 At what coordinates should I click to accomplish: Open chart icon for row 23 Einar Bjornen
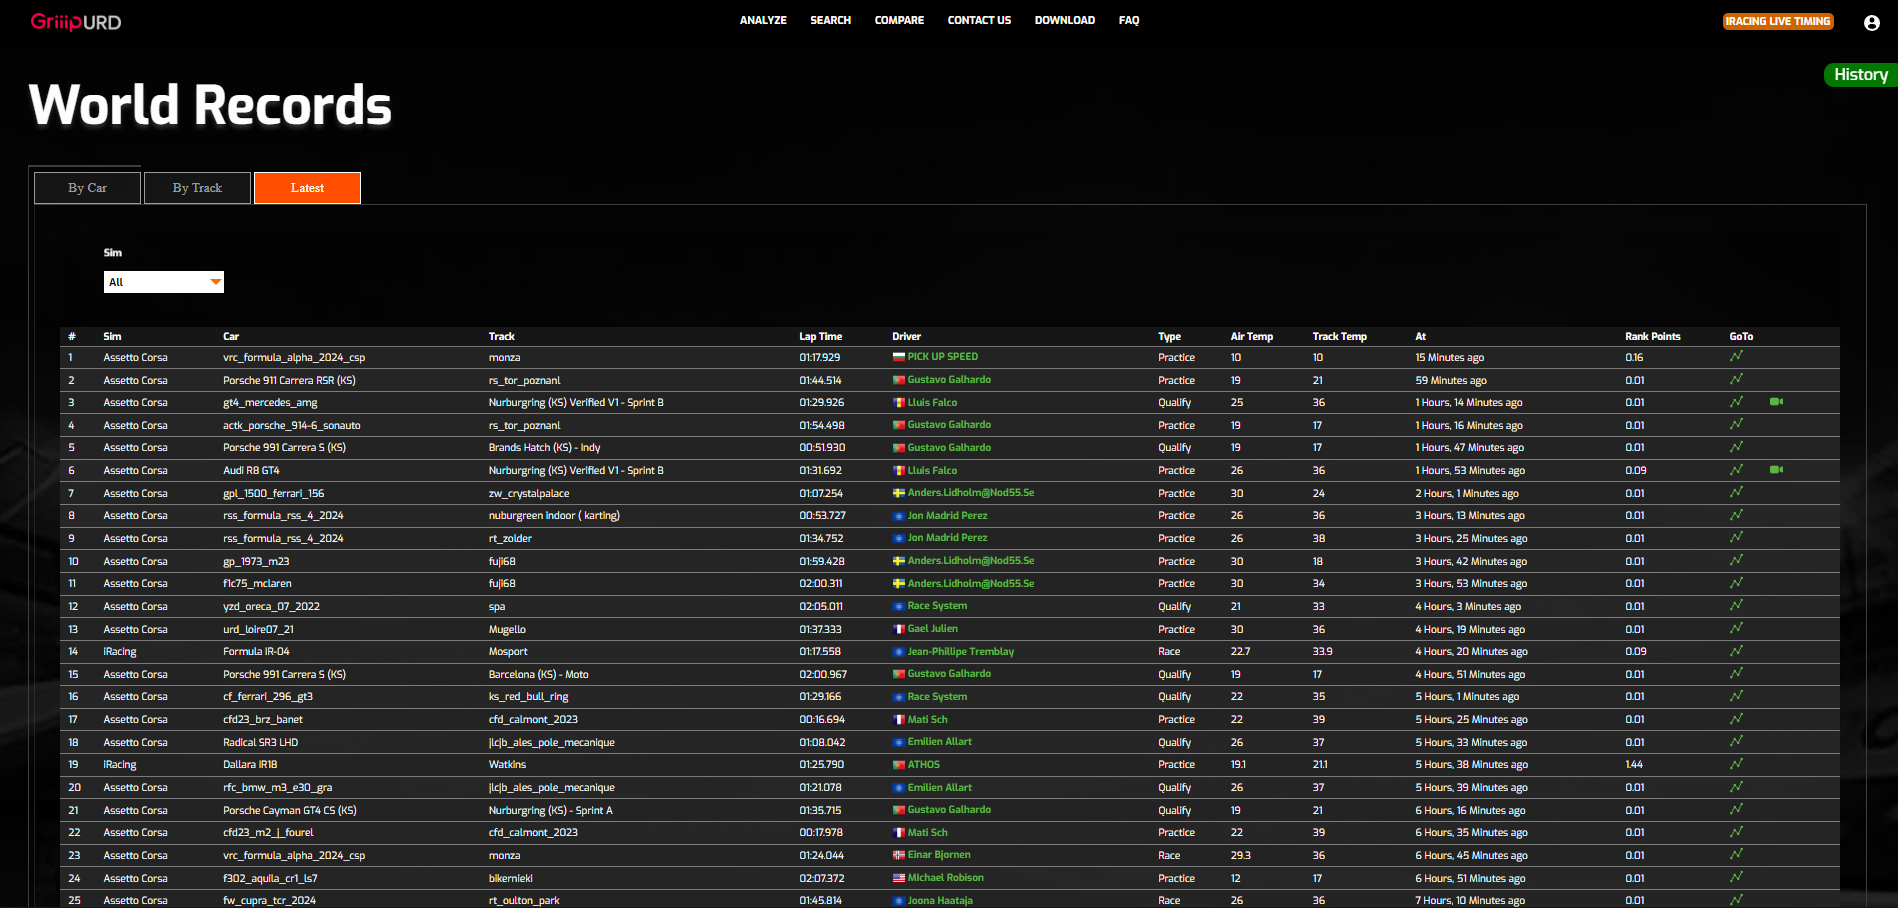pyautogui.click(x=1736, y=854)
